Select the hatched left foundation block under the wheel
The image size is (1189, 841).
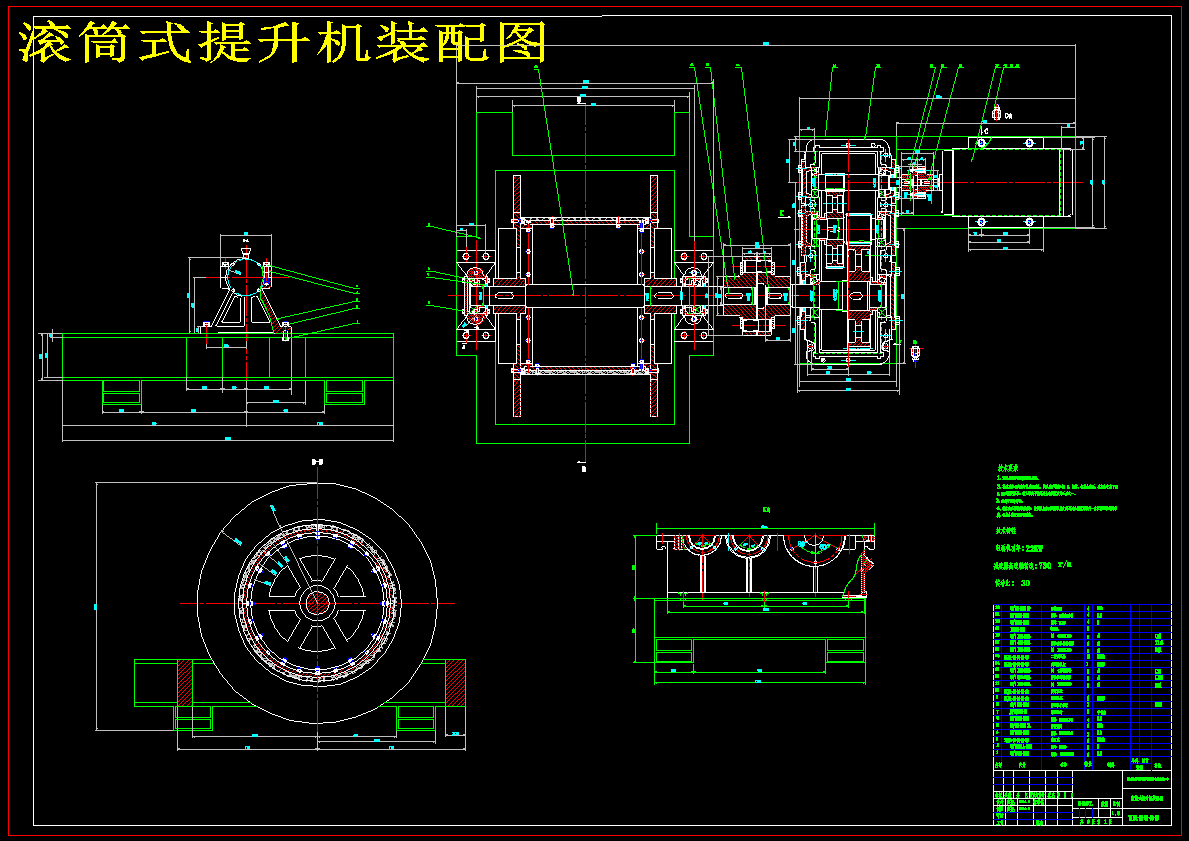(185, 683)
